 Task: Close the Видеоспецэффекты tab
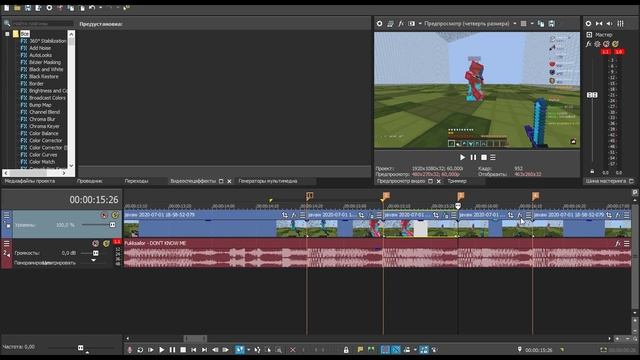(229, 181)
